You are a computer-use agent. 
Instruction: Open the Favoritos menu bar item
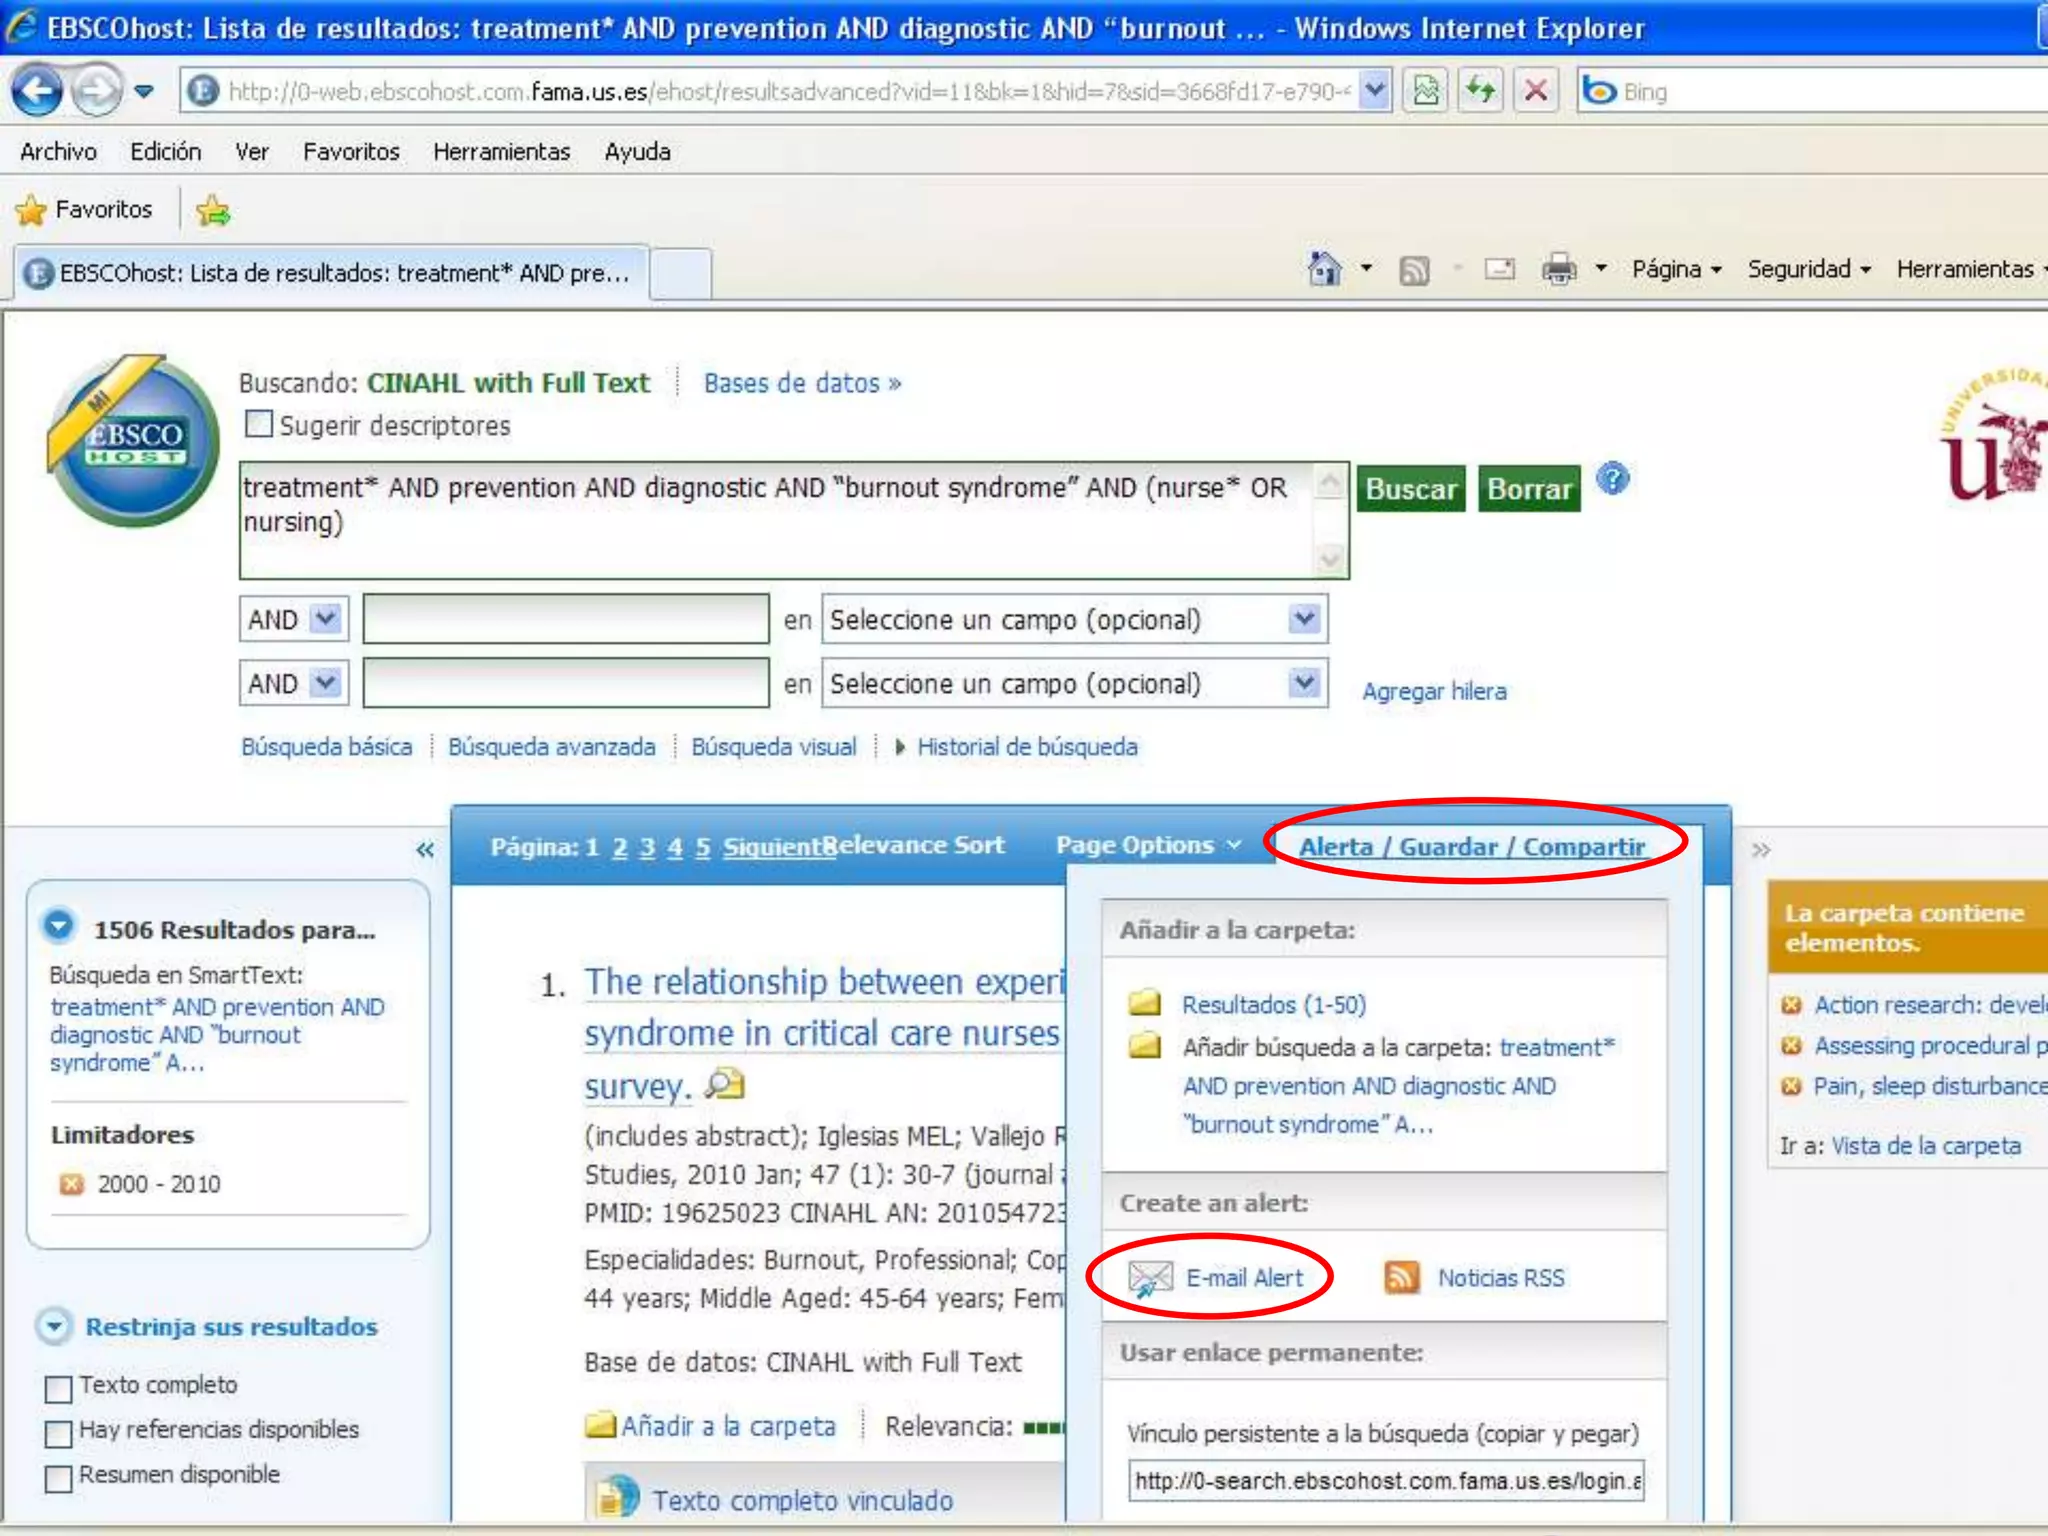point(350,152)
